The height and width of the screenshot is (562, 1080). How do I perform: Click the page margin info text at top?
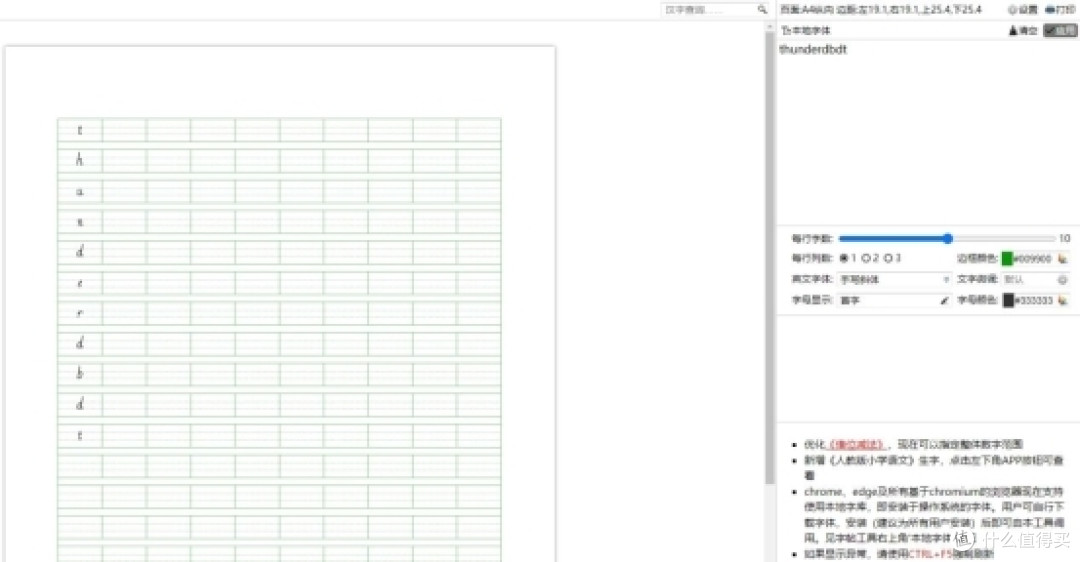(881, 10)
